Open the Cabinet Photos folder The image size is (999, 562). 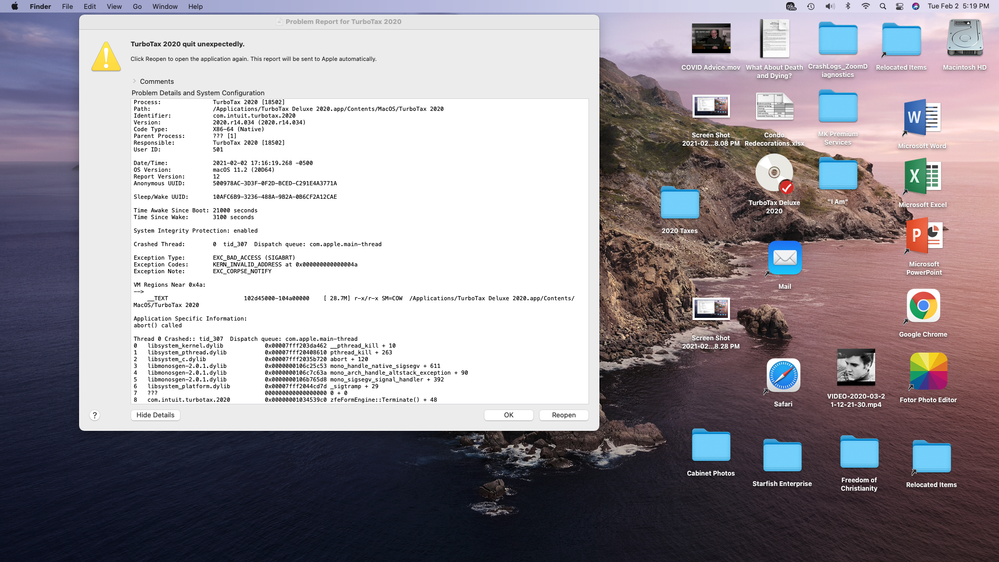click(x=710, y=445)
